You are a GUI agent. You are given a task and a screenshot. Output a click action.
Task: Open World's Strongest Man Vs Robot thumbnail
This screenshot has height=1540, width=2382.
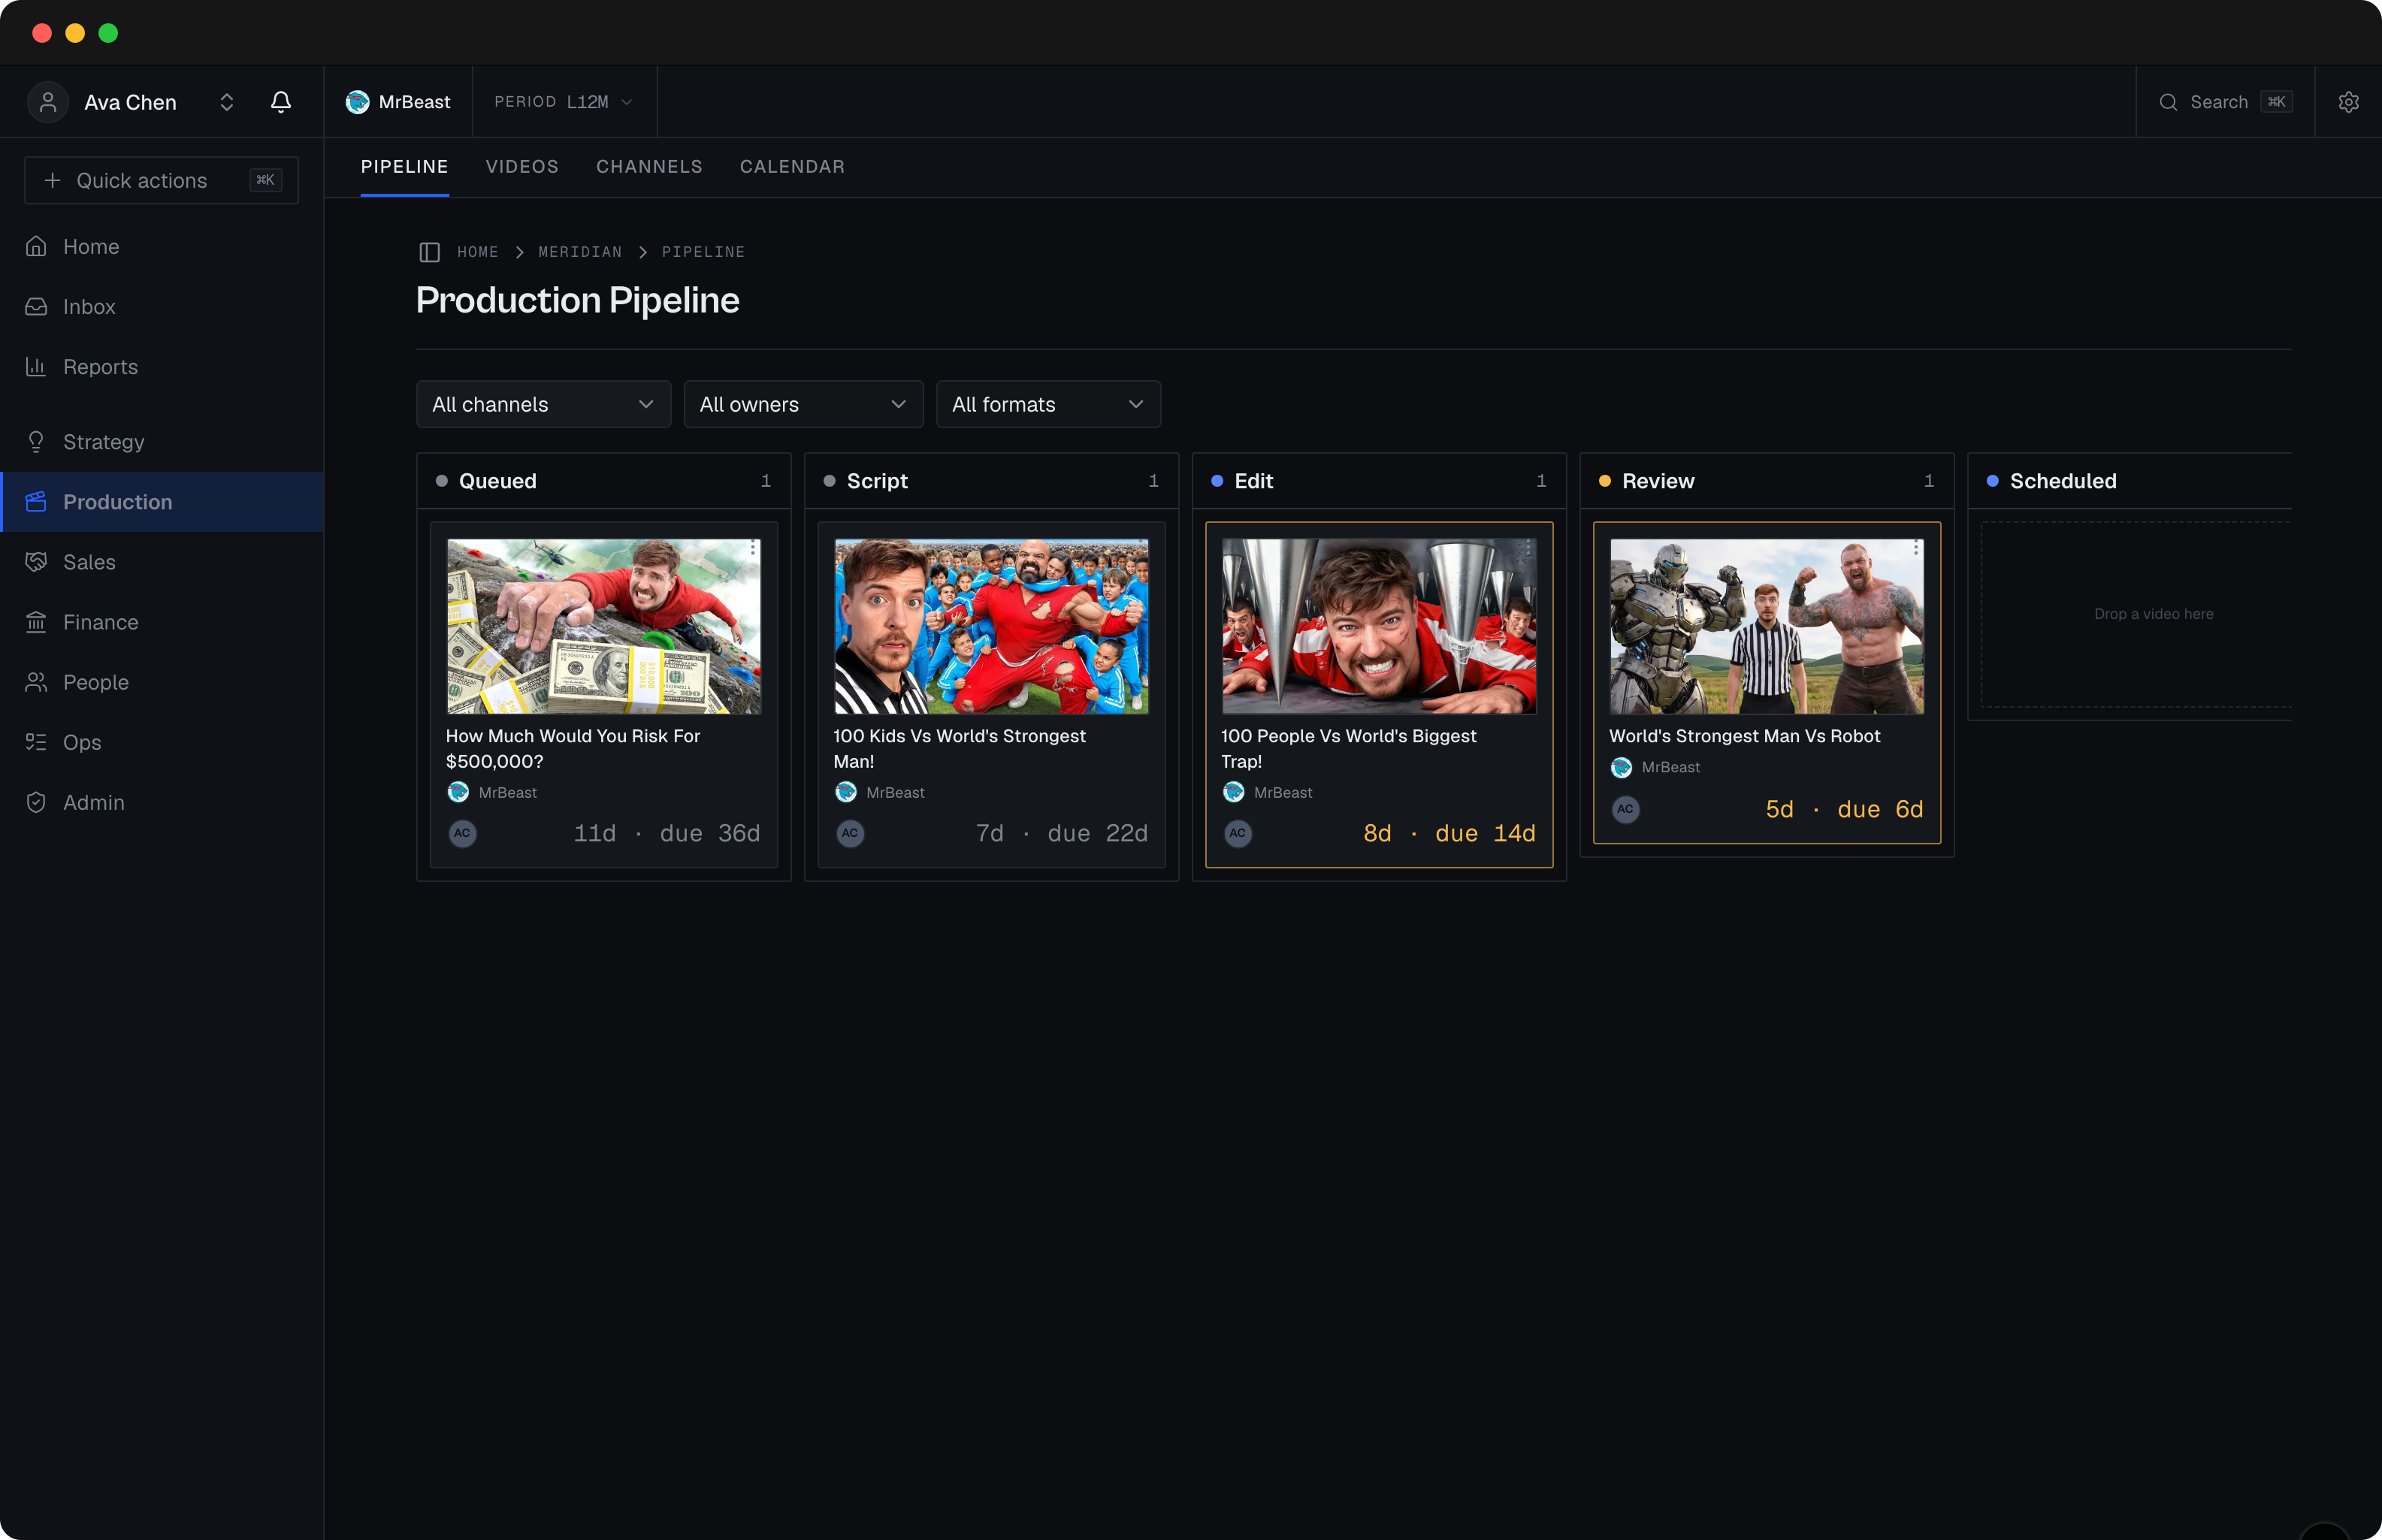(1766, 626)
